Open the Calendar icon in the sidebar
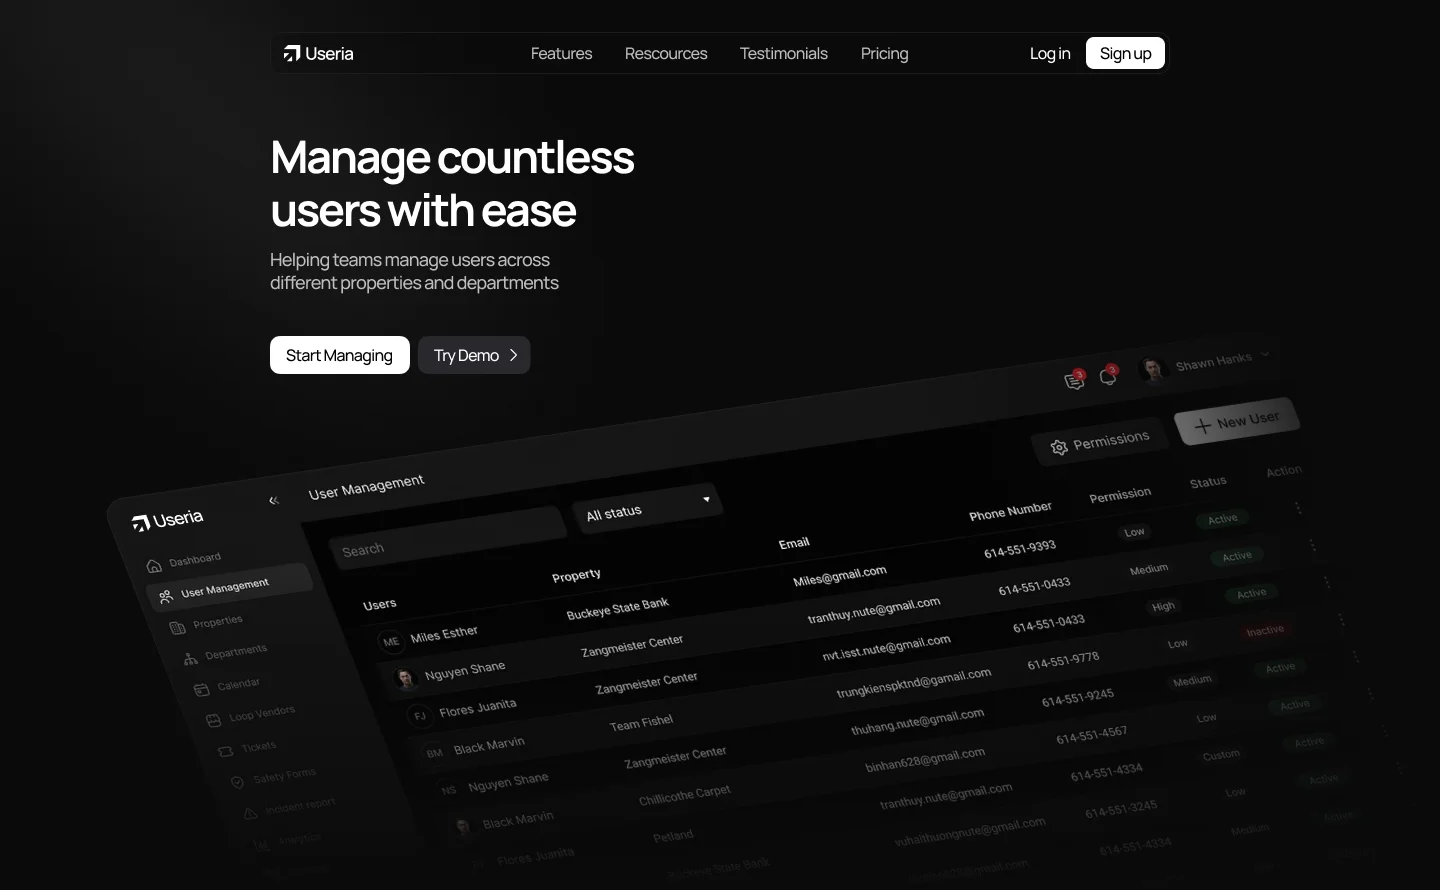This screenshot has height=890, width=1440. tap(201, 689)
